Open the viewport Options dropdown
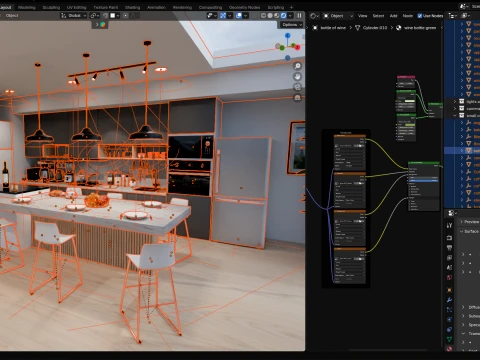 pos(291,25)
